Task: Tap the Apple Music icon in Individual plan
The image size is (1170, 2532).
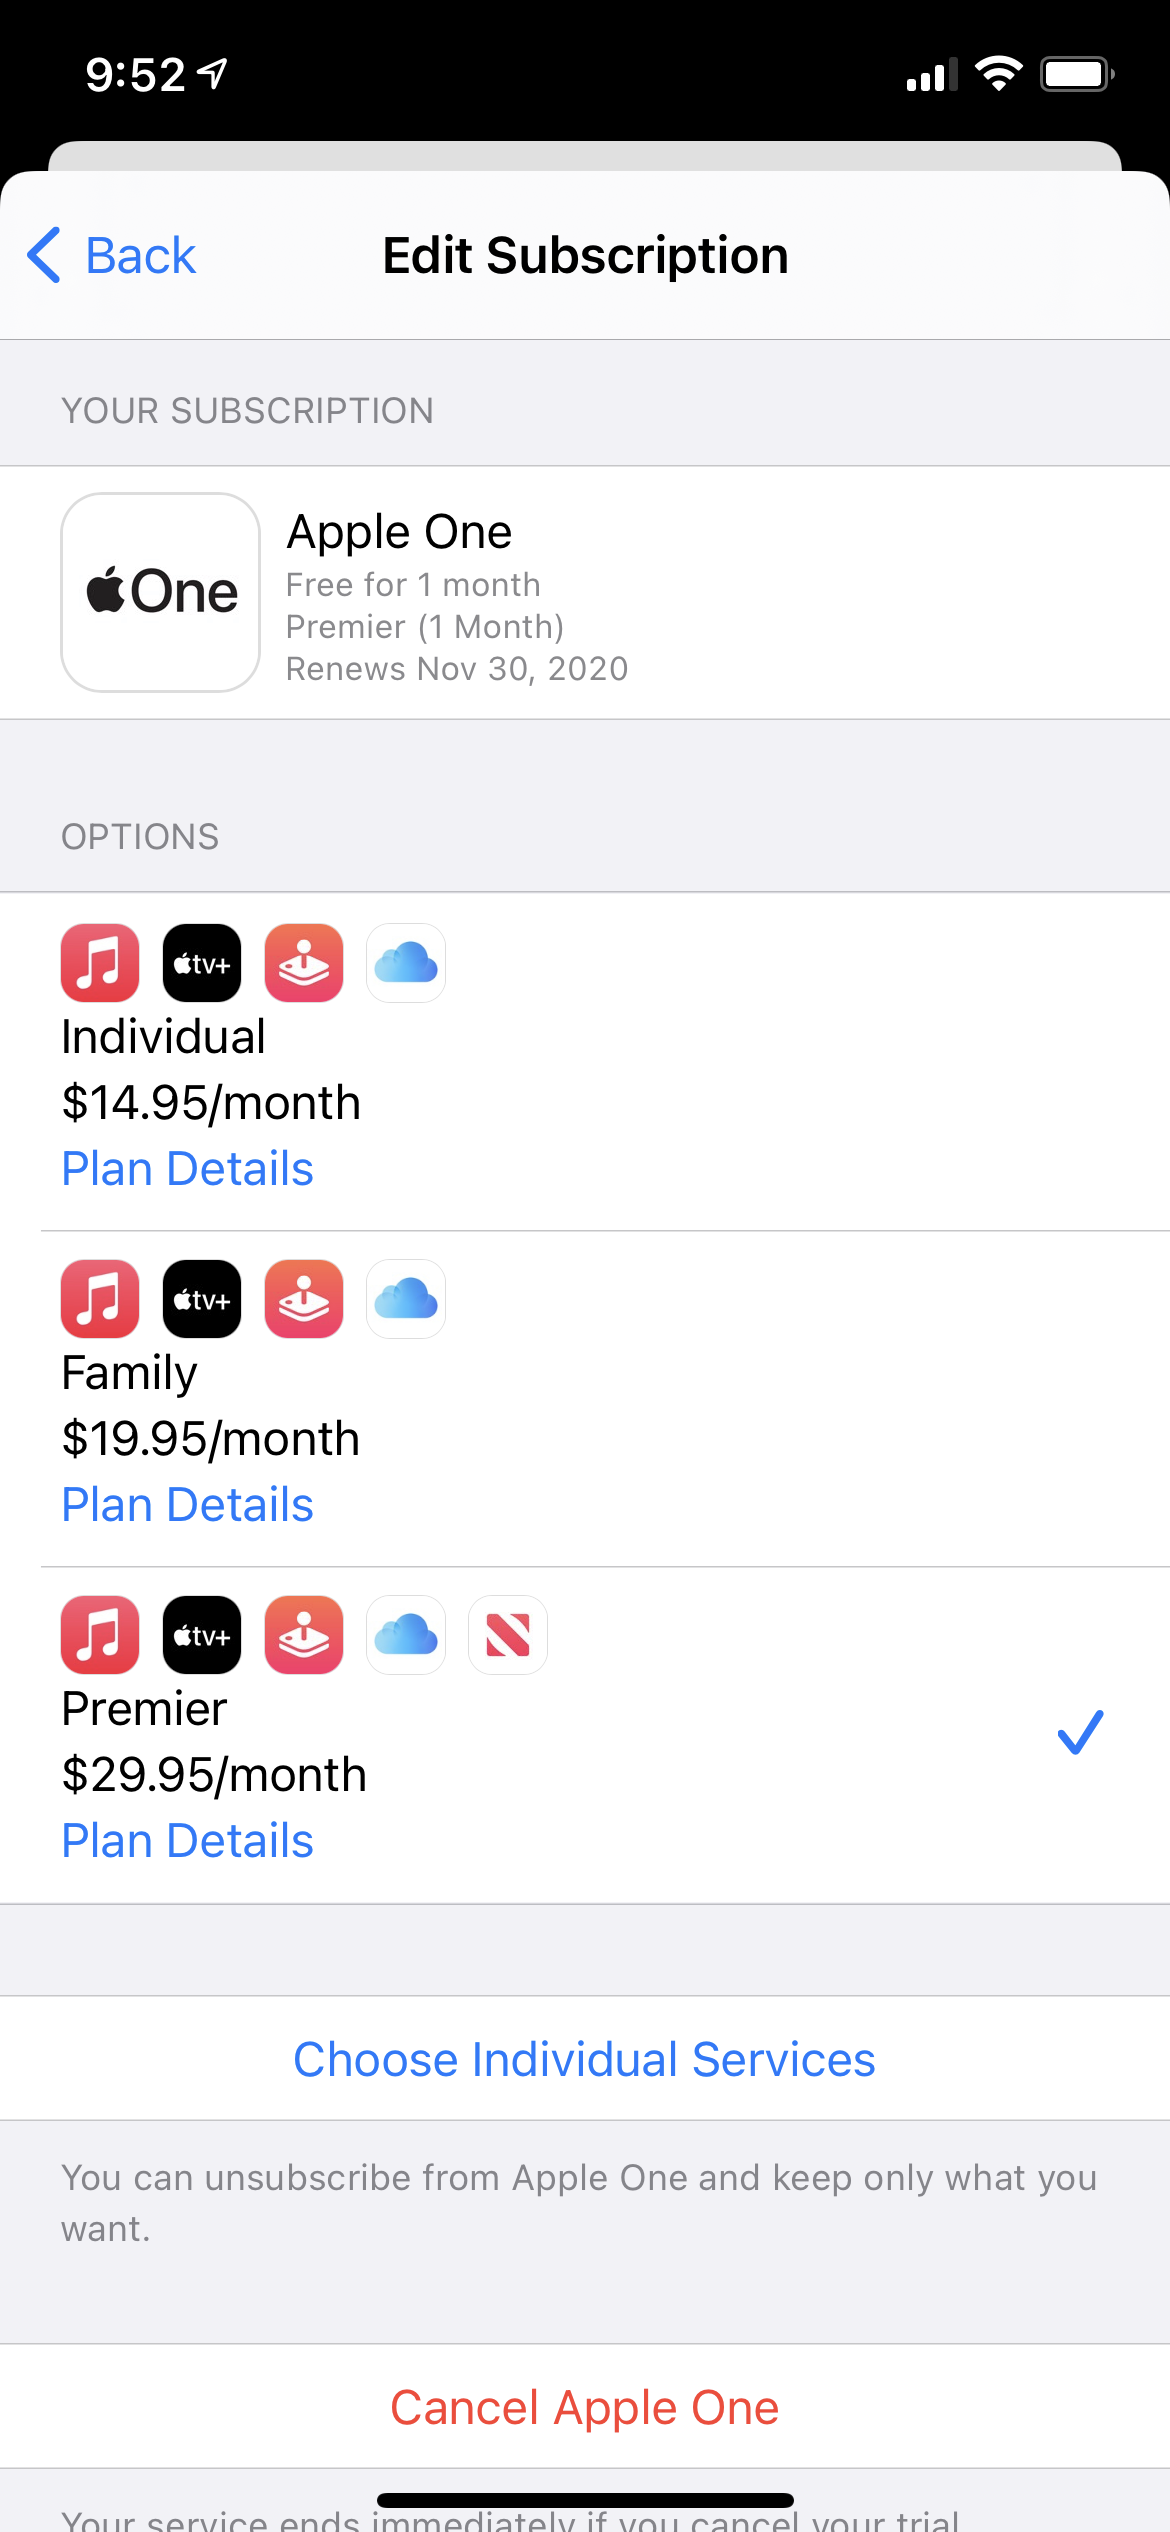Action: coord(100,963)
